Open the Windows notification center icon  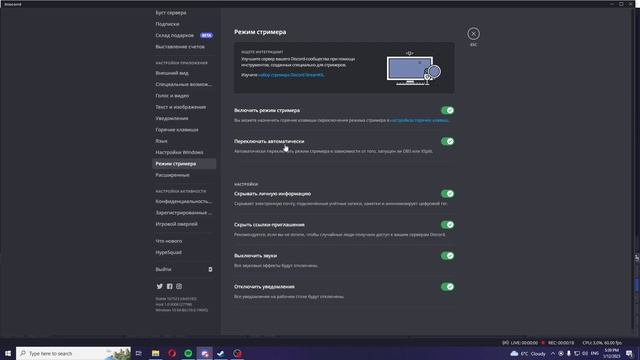(x=629, y=353)
